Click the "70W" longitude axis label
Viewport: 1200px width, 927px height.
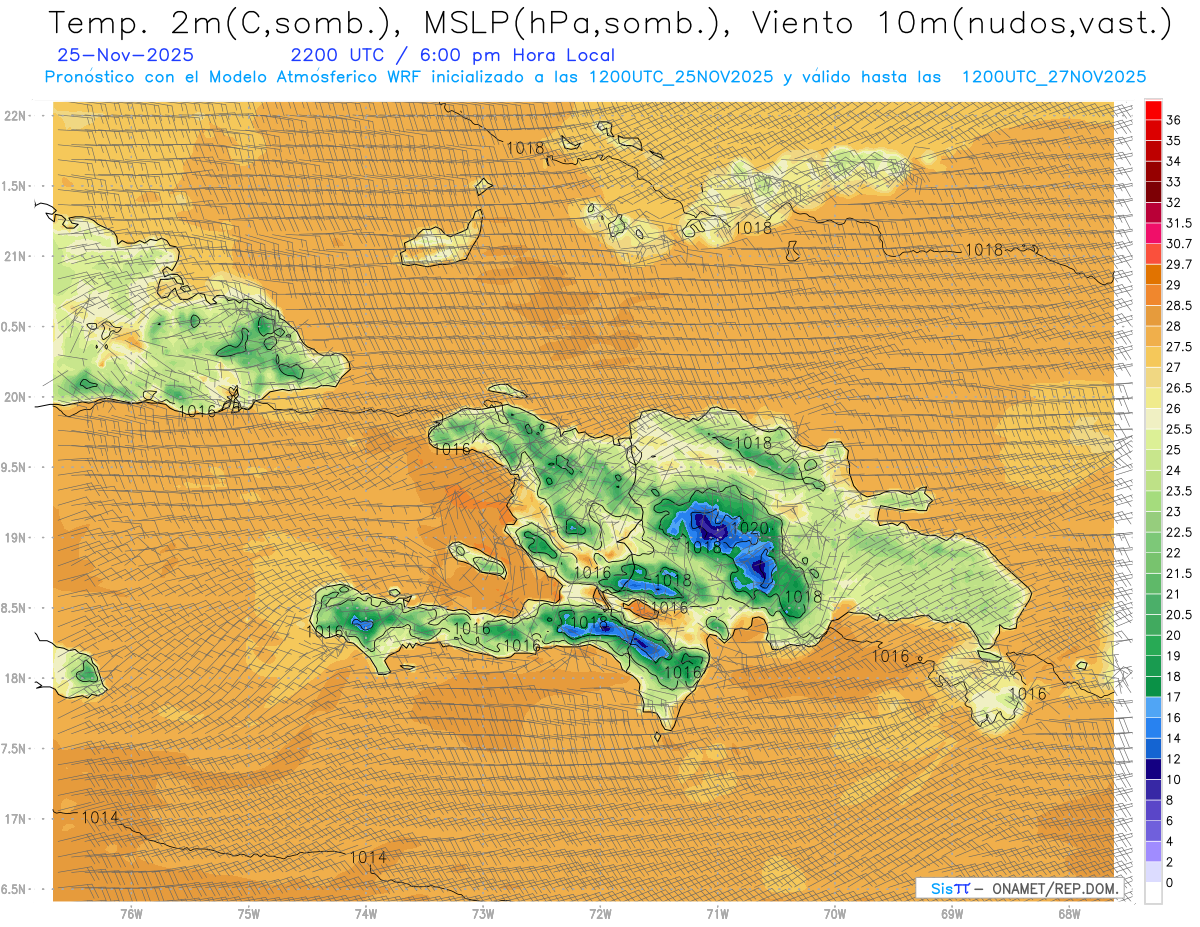[835, 913]
